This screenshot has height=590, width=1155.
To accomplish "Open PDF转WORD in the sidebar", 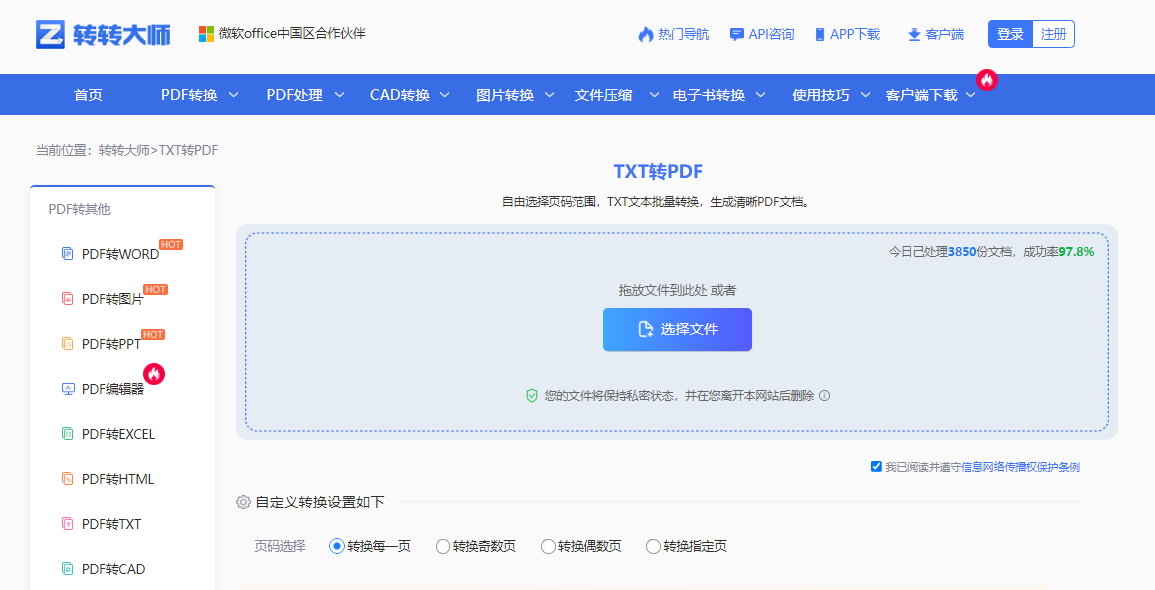I will click(x=121, y=254).
